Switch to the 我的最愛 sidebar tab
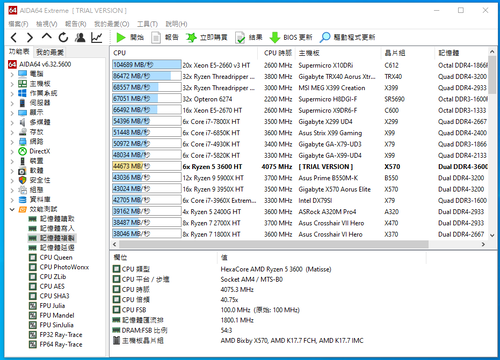500x360 pixels. [50, 52]
